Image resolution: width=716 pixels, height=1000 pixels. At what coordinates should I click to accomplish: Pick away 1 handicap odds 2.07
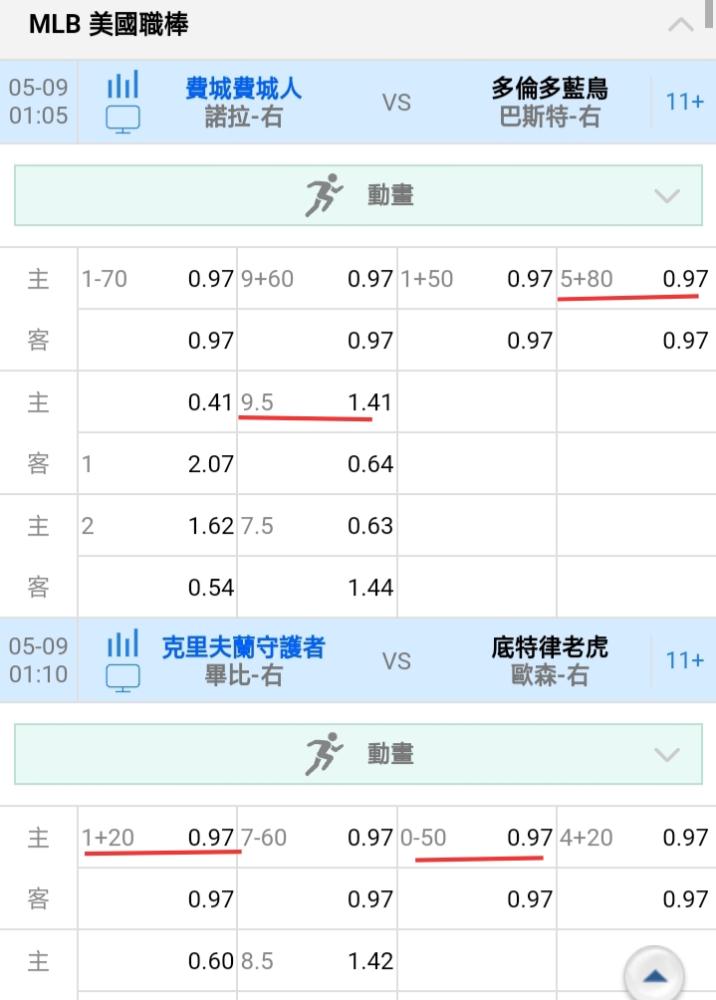[x=157, y=464]
